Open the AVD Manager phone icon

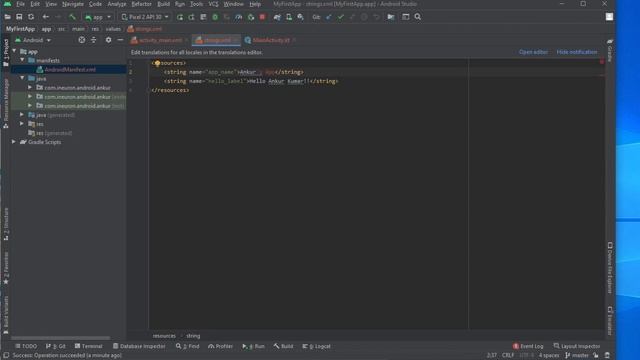tap(289, 17)
